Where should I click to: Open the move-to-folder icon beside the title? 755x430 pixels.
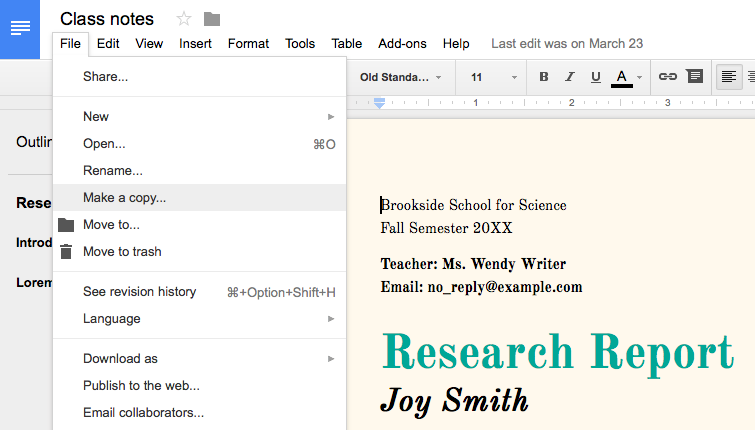212,19
